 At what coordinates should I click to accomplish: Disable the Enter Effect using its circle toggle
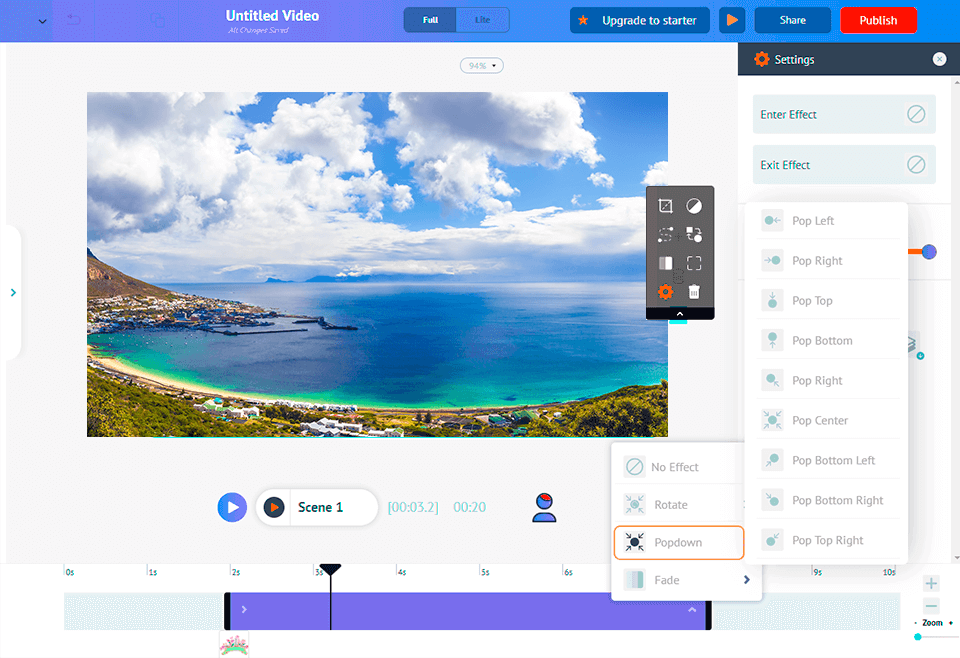pos(916,114)
